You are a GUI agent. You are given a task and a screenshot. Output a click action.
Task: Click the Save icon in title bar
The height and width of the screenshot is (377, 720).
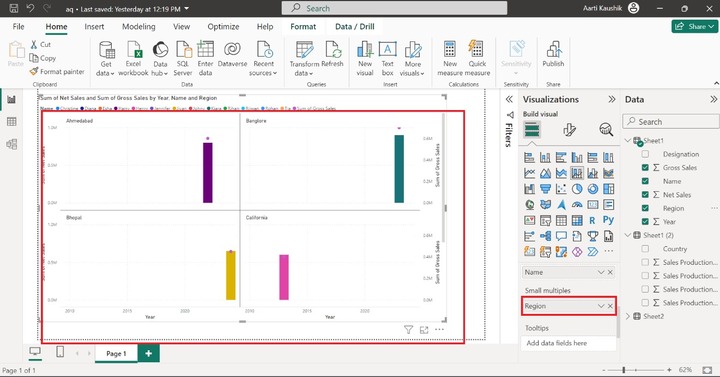[x=14, y=8]
